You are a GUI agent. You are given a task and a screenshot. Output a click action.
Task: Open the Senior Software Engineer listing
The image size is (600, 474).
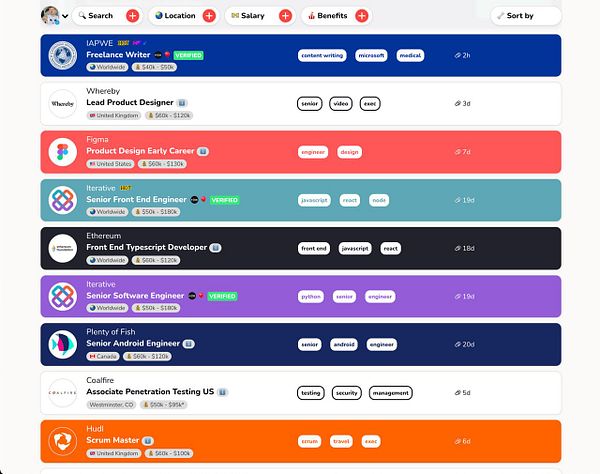(x=135, y=295)
